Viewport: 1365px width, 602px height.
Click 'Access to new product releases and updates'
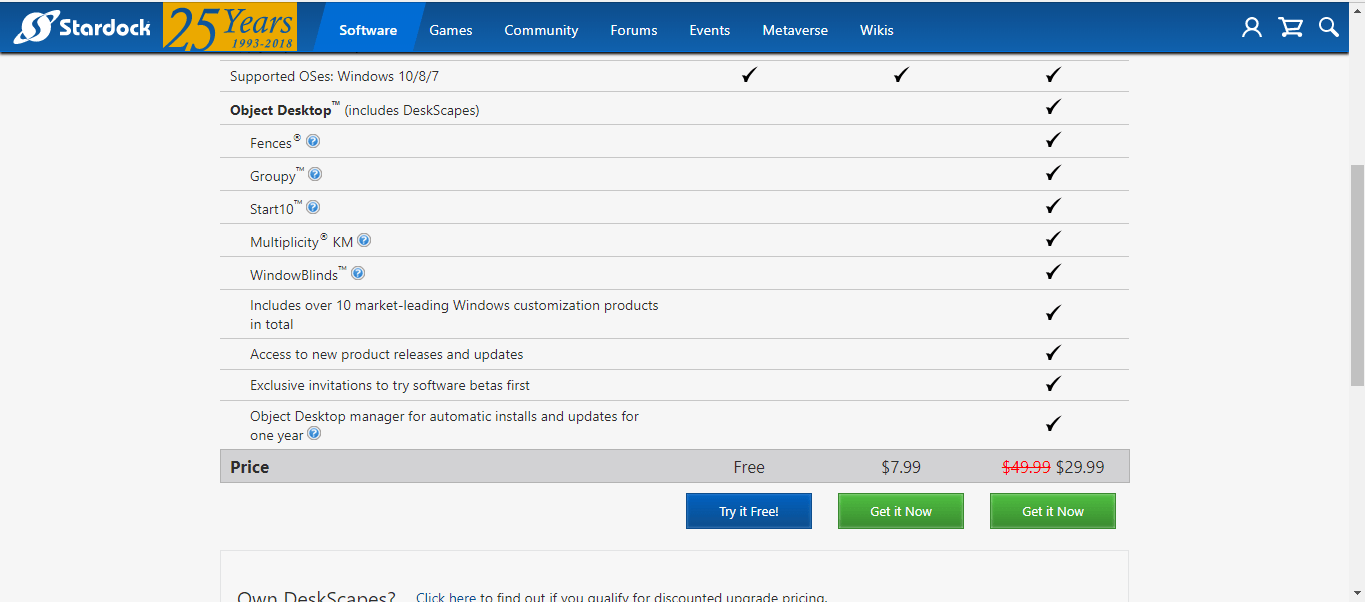coord(387,354)
